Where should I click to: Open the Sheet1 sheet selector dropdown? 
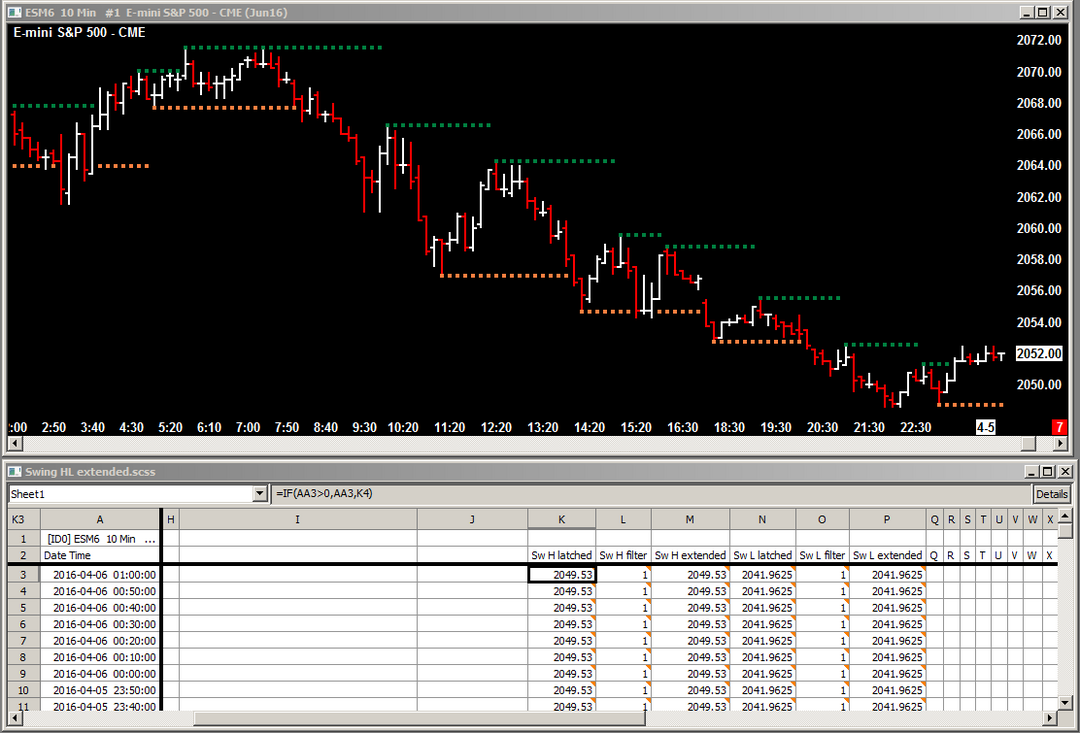(261, 494)
